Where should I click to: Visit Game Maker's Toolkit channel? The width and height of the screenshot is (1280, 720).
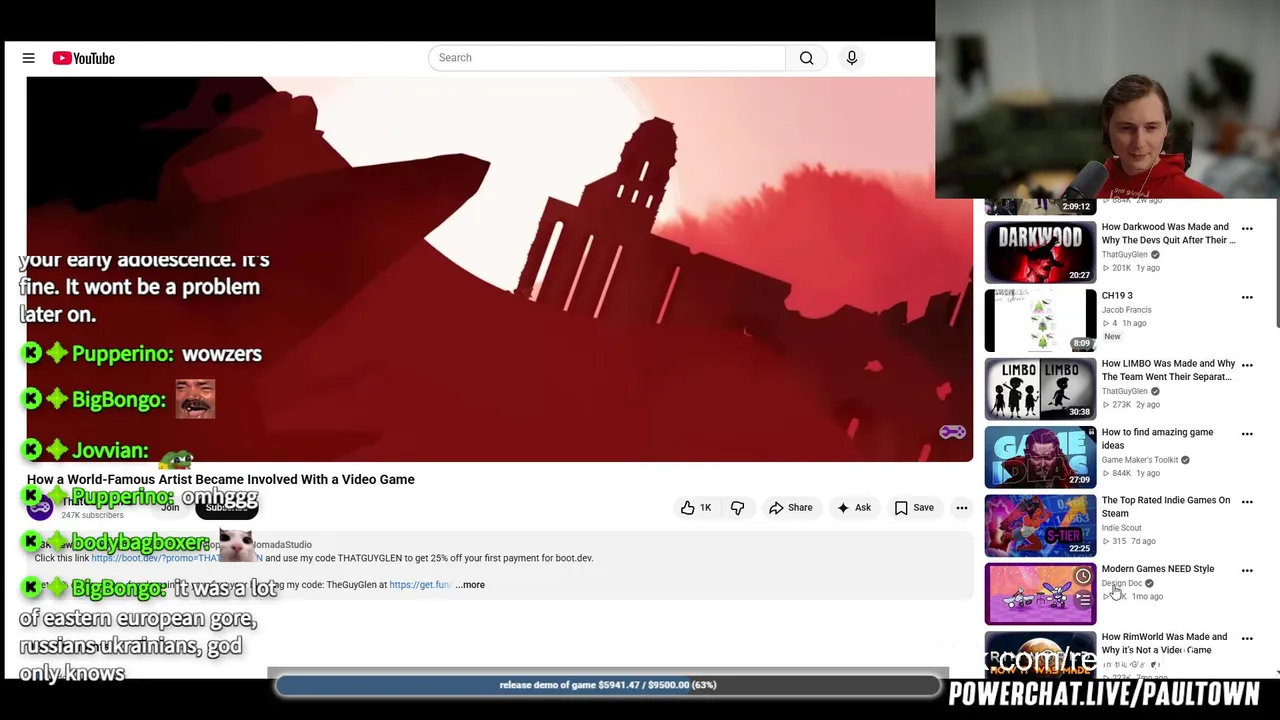(x=1140, y=460)
